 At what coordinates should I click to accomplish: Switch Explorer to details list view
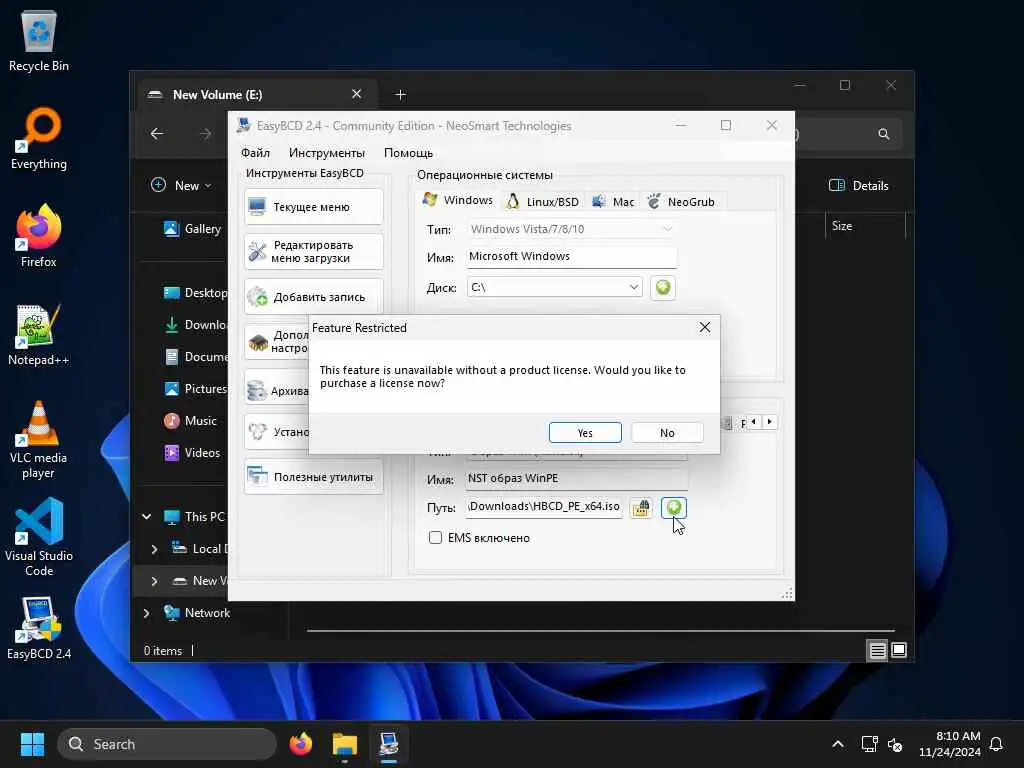pyautogui.click(x=877, y=650)
